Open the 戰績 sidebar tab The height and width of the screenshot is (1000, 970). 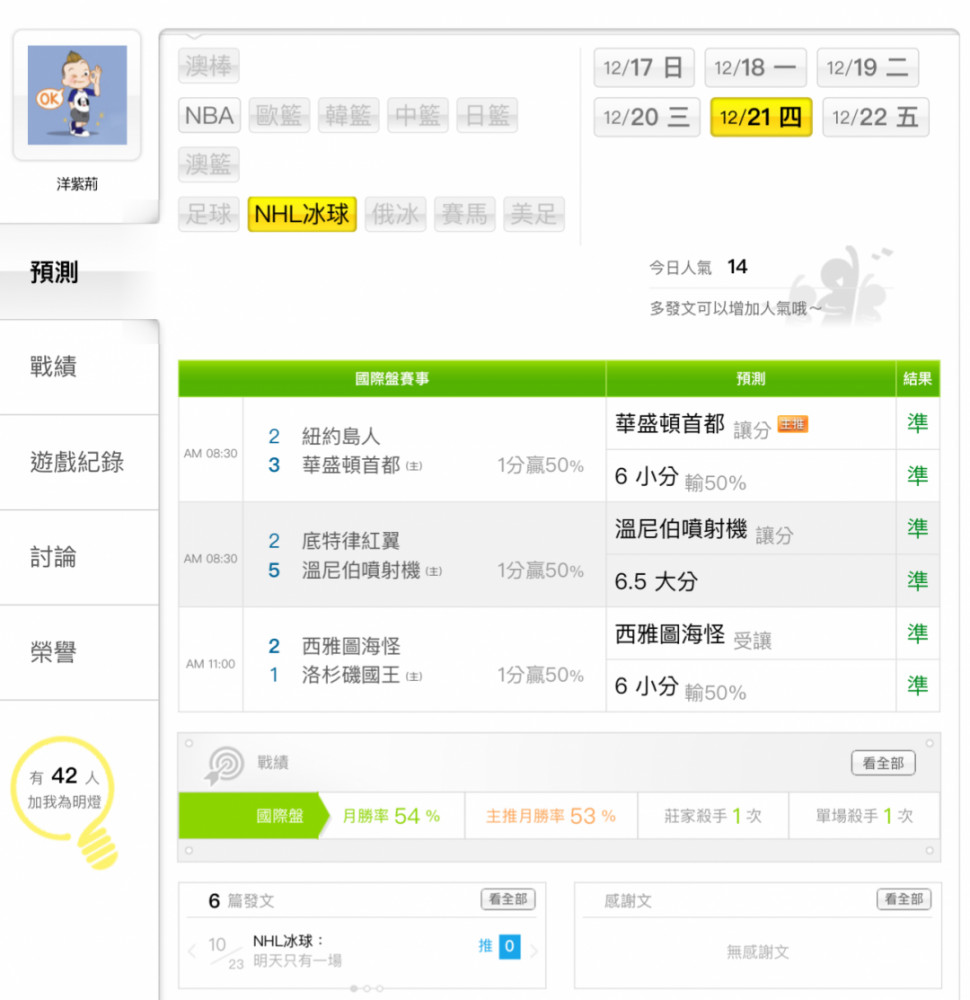(x=54, y=367)
